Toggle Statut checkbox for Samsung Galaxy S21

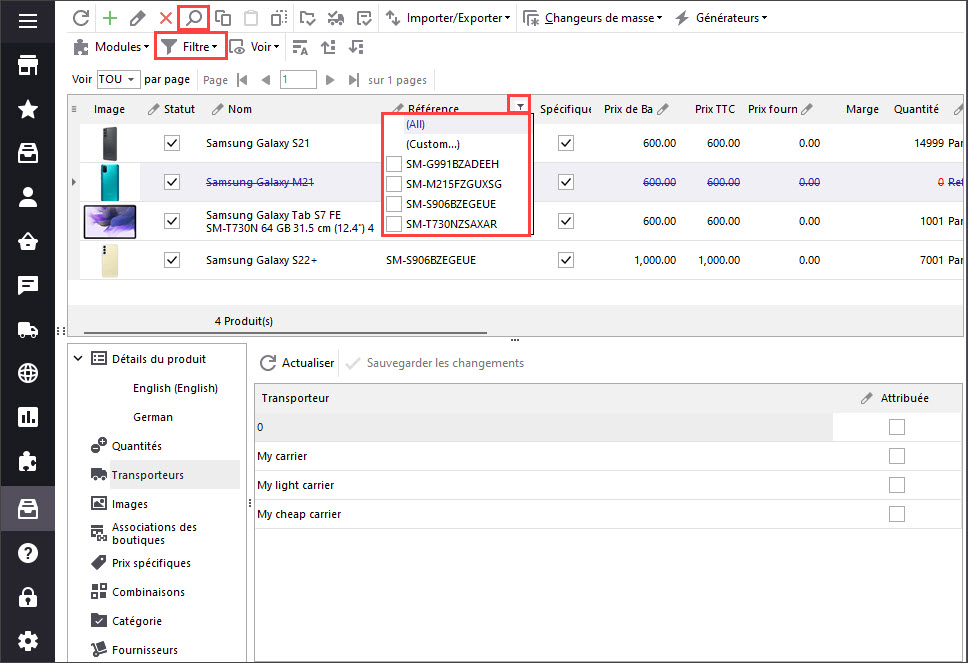click(172, 143)
